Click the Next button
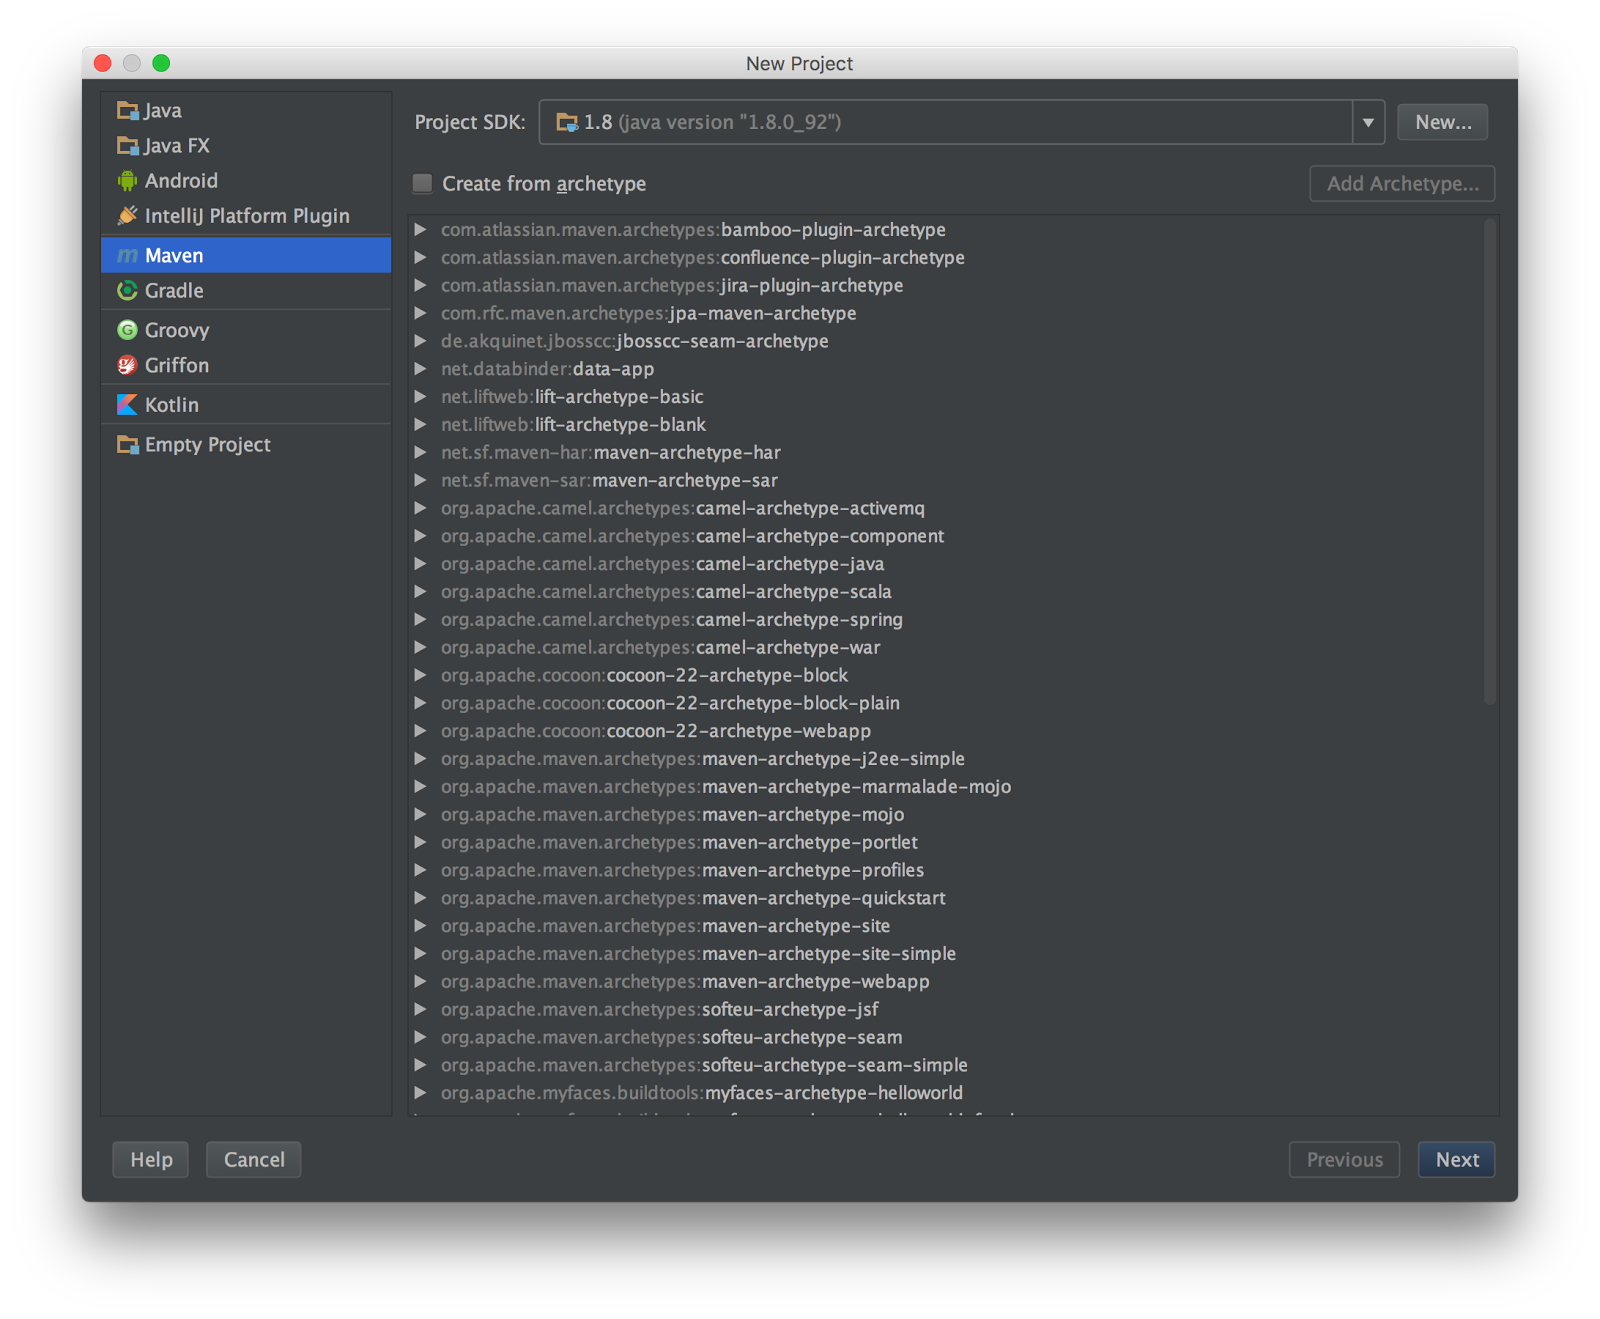Image resolution: width=1600 pixels, height=1319 pixels. [1456, 1160]
